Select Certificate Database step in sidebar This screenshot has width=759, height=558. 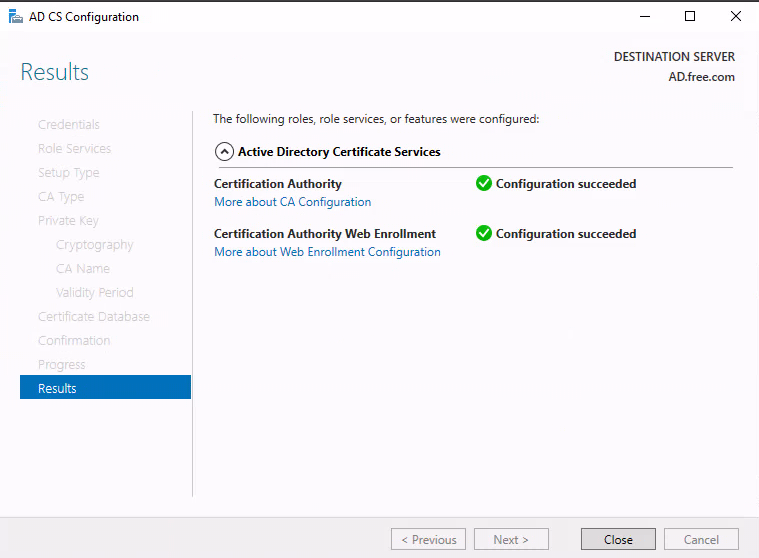click(94, 317)
